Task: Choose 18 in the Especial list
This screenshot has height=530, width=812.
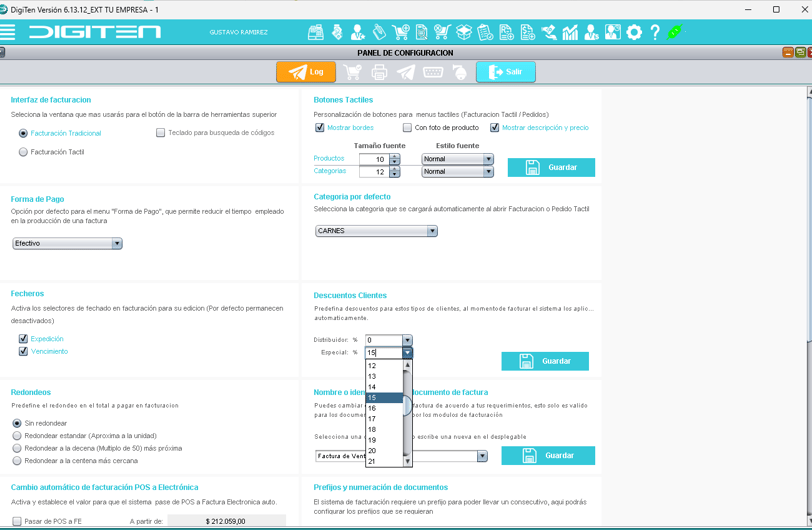Action: (384, 429)
